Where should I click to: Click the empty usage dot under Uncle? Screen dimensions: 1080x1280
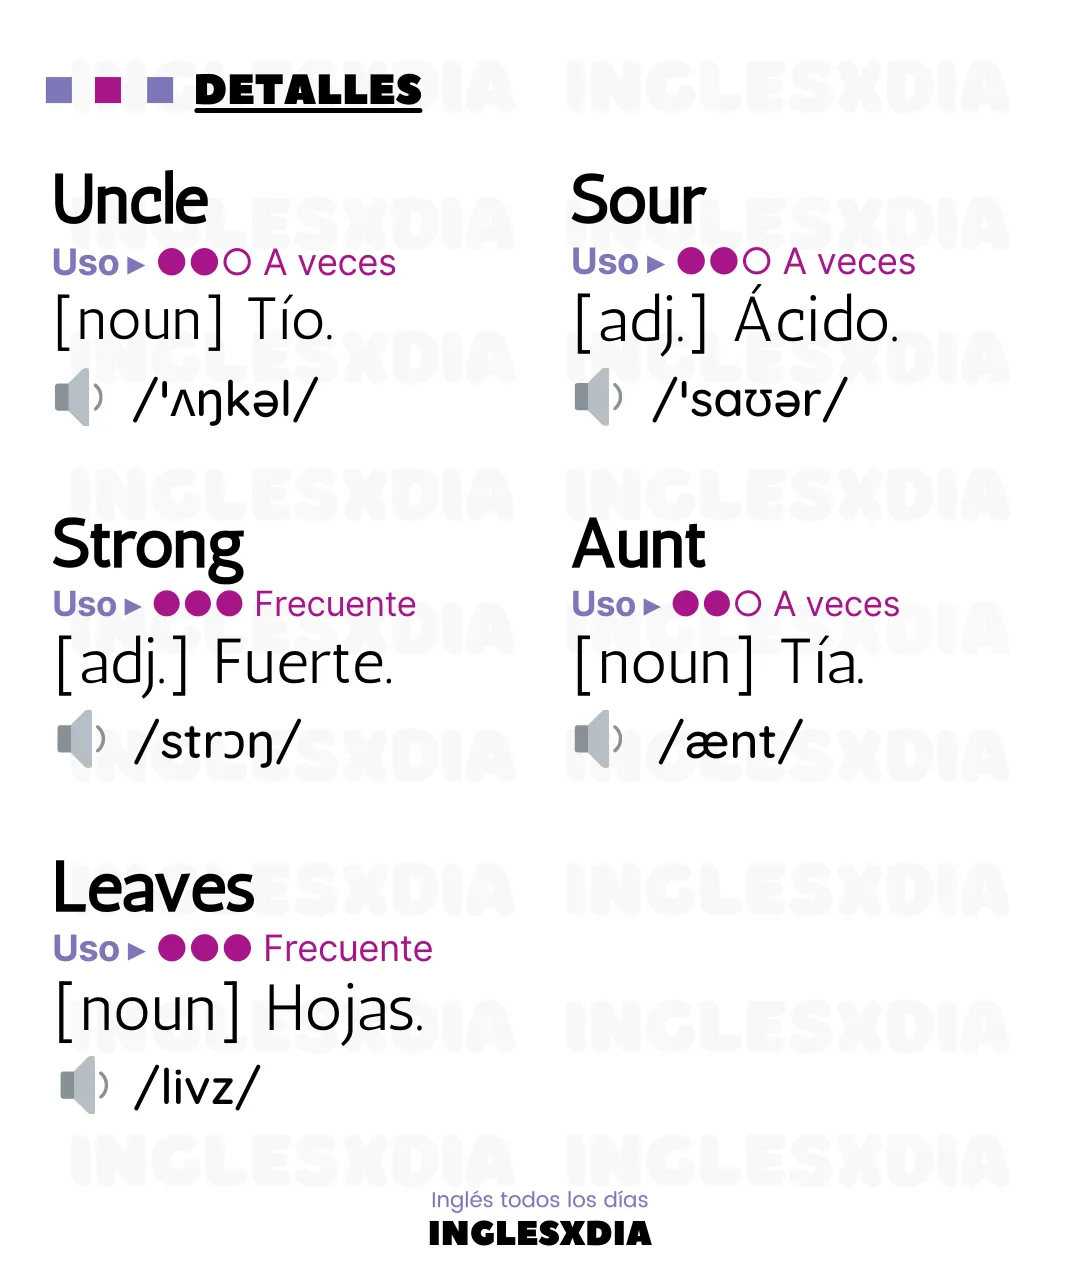click(x=237, y=262)
